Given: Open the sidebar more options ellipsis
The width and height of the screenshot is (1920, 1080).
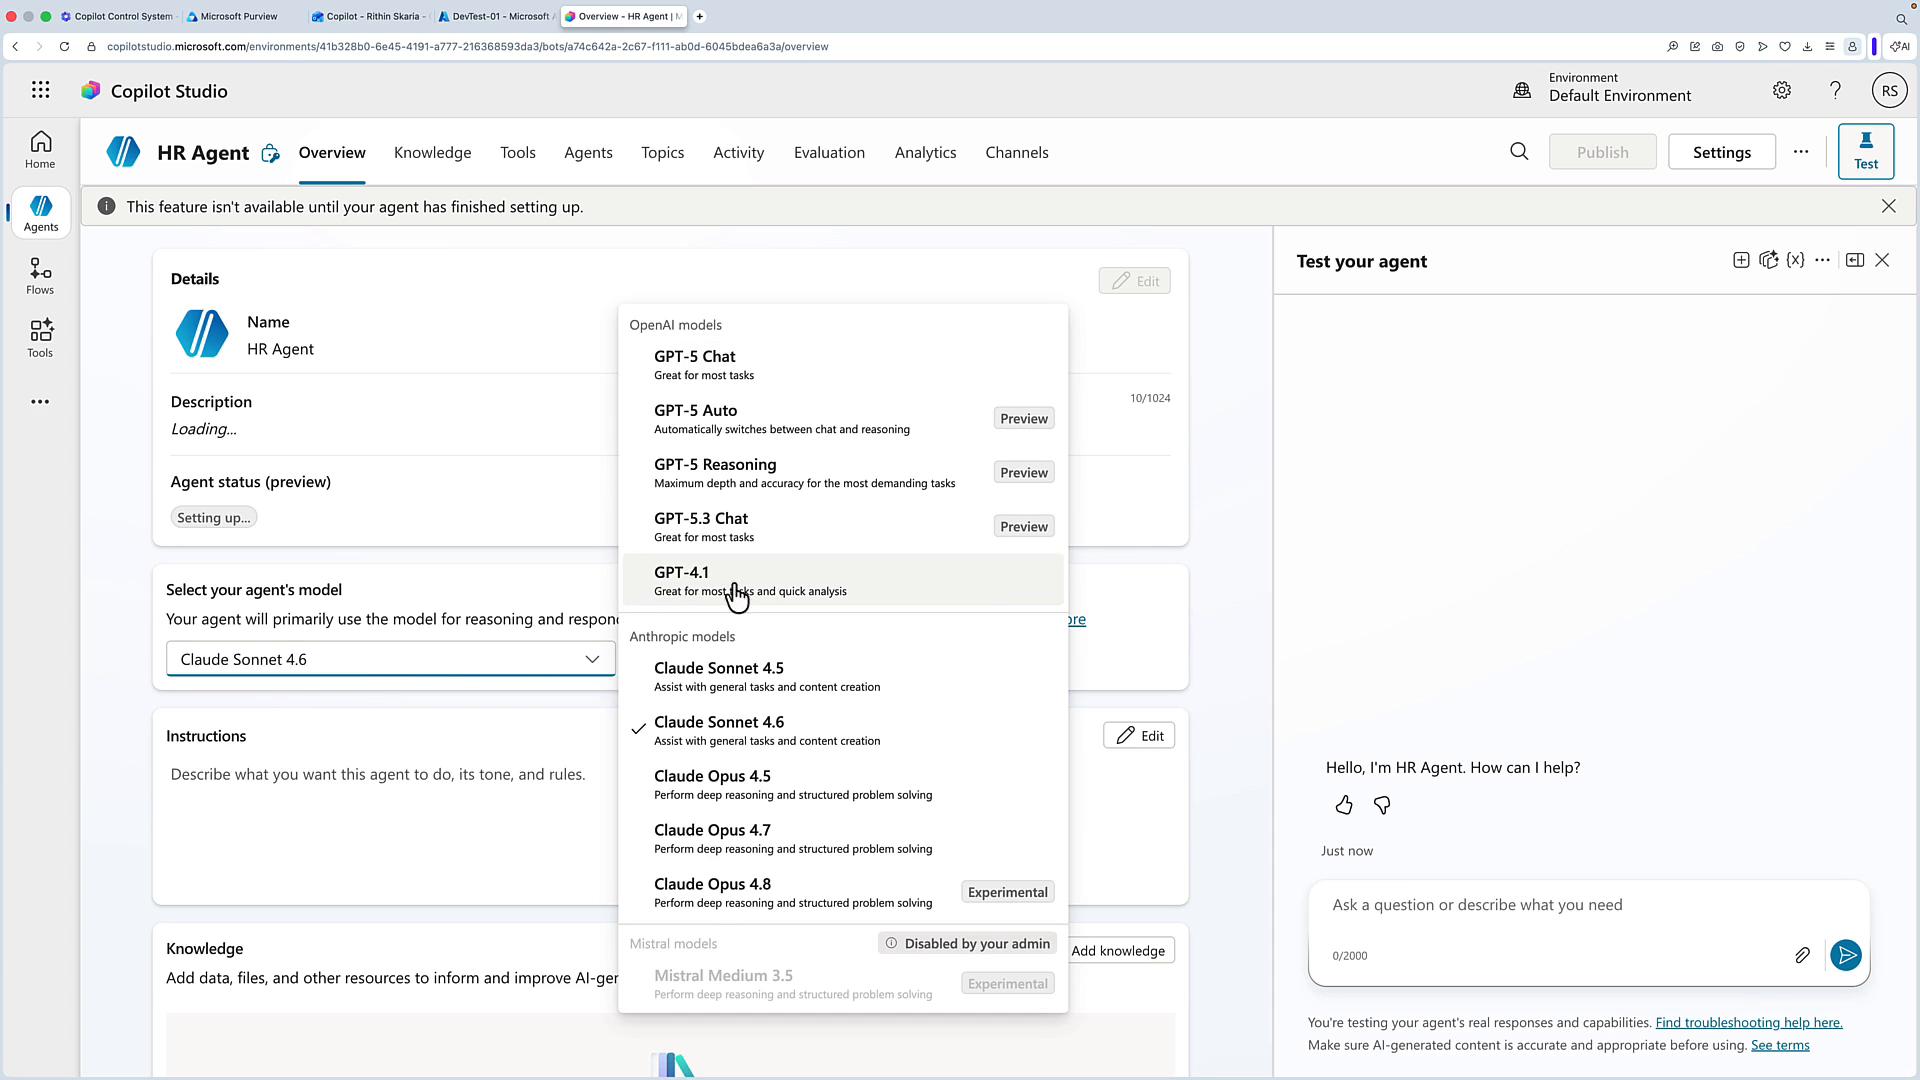Looking at the screenshot, I should pos(40,402).
